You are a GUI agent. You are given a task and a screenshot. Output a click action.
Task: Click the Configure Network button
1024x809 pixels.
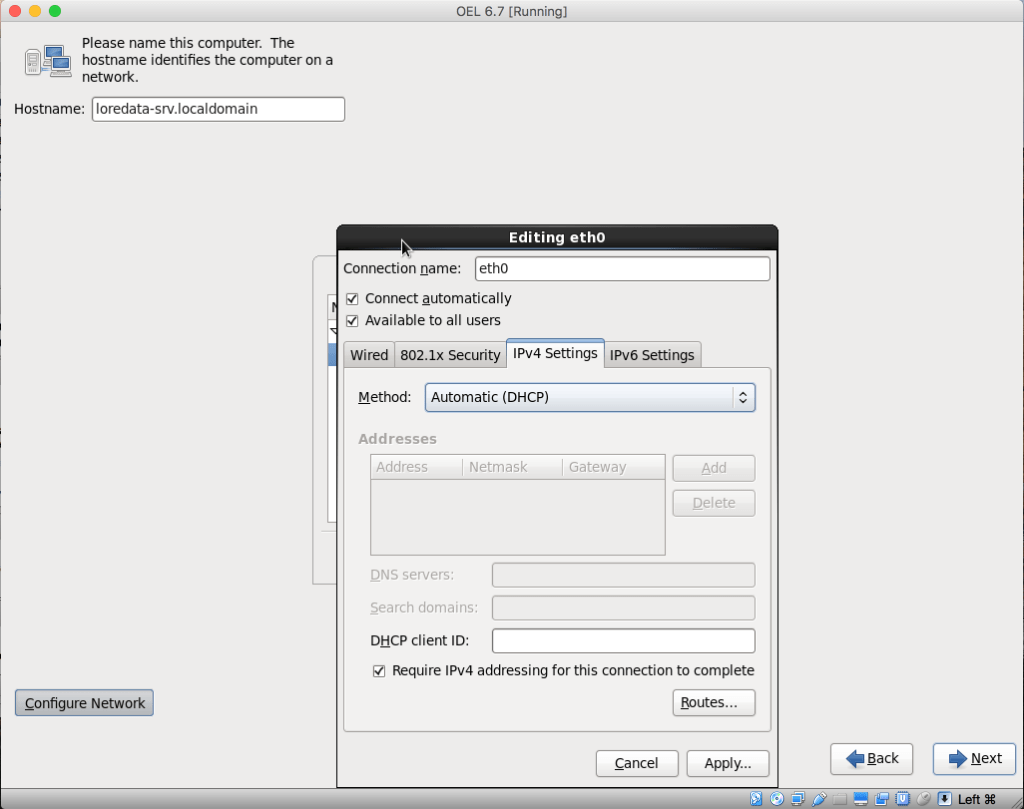click(x=84, y=703)
